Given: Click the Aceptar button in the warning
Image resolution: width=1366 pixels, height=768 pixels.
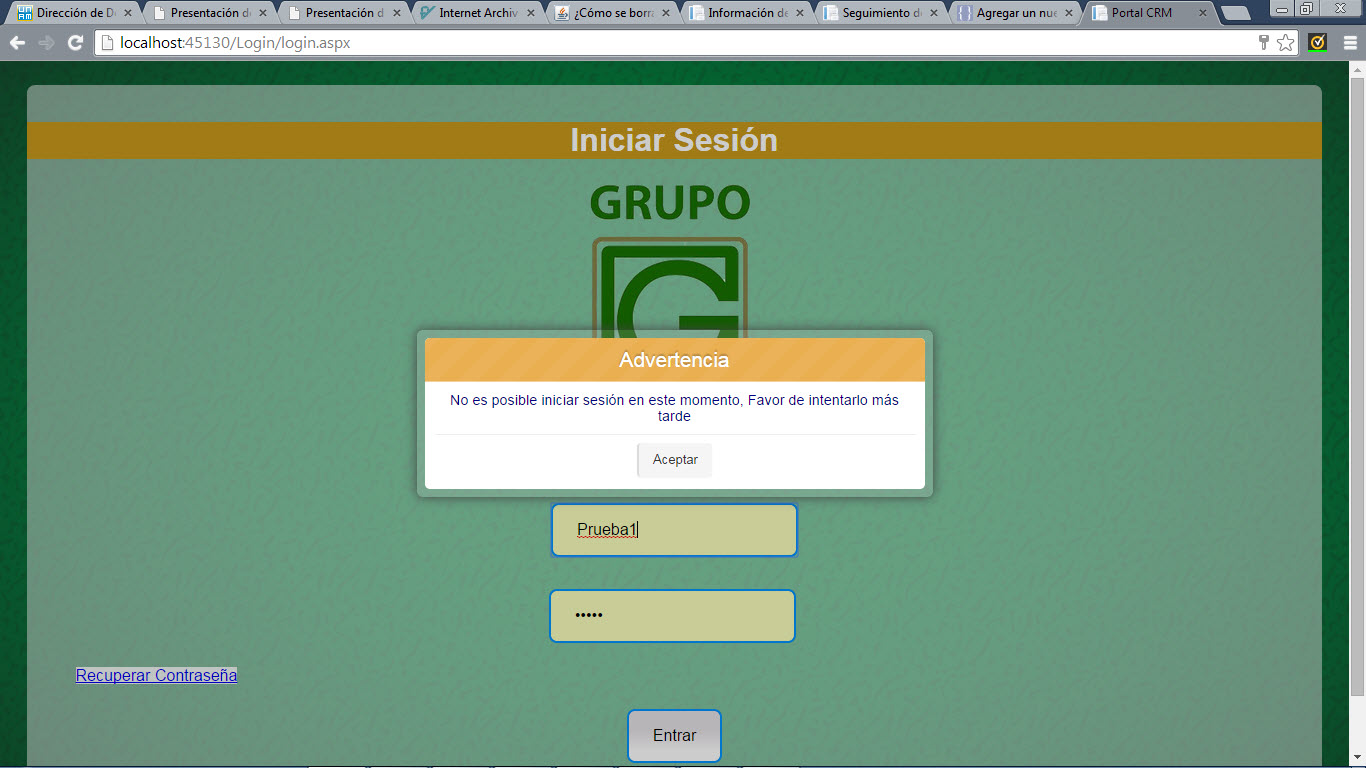Looking at the screenshot, I should (x=675, y=460).
